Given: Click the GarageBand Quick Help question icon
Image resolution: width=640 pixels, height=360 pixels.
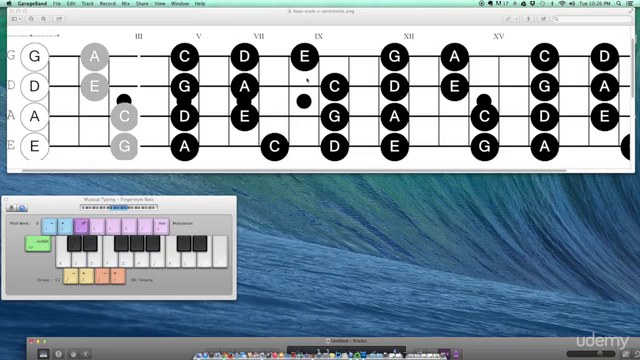Looking at the screenshot, I should (x=58, y=354).
